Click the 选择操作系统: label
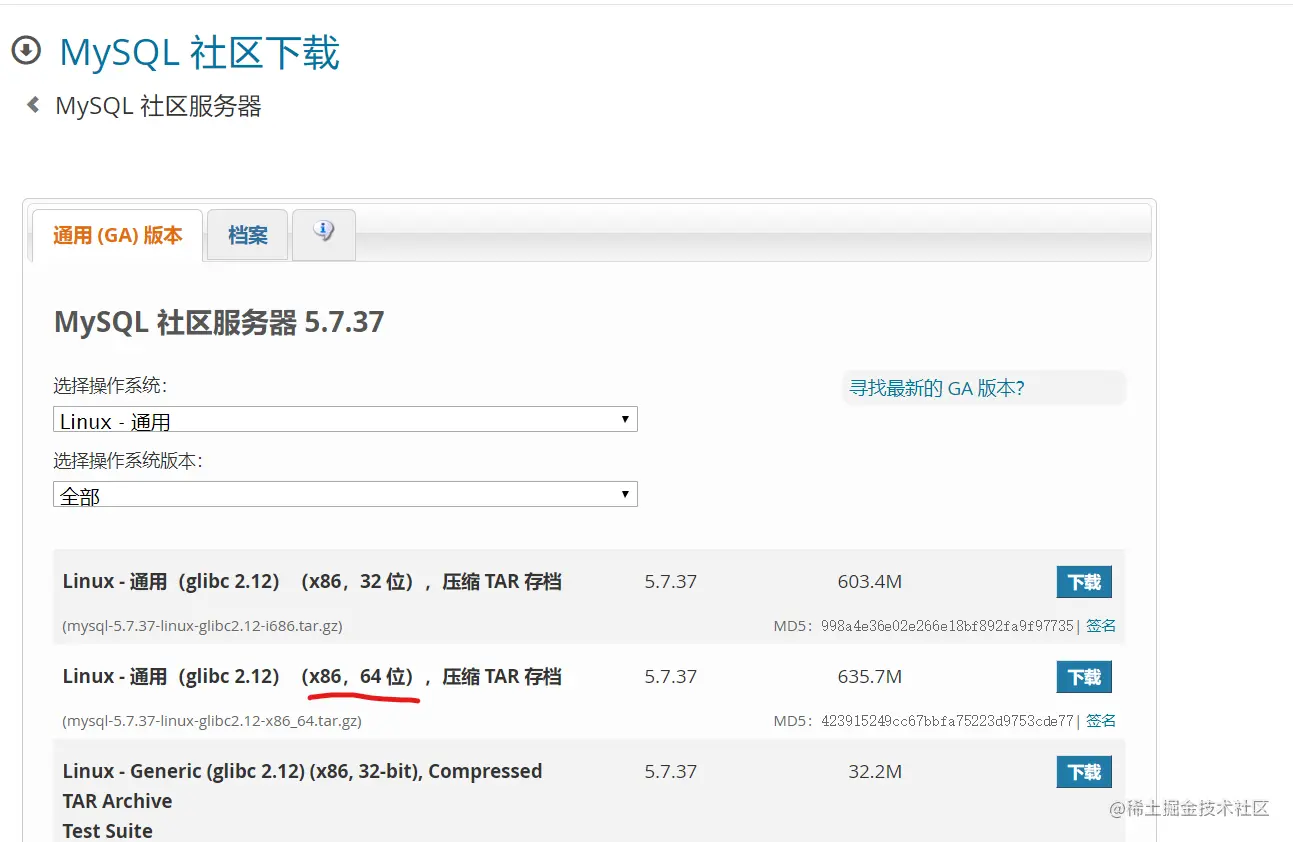1293x842 pixels. click(x=110, y=386)
